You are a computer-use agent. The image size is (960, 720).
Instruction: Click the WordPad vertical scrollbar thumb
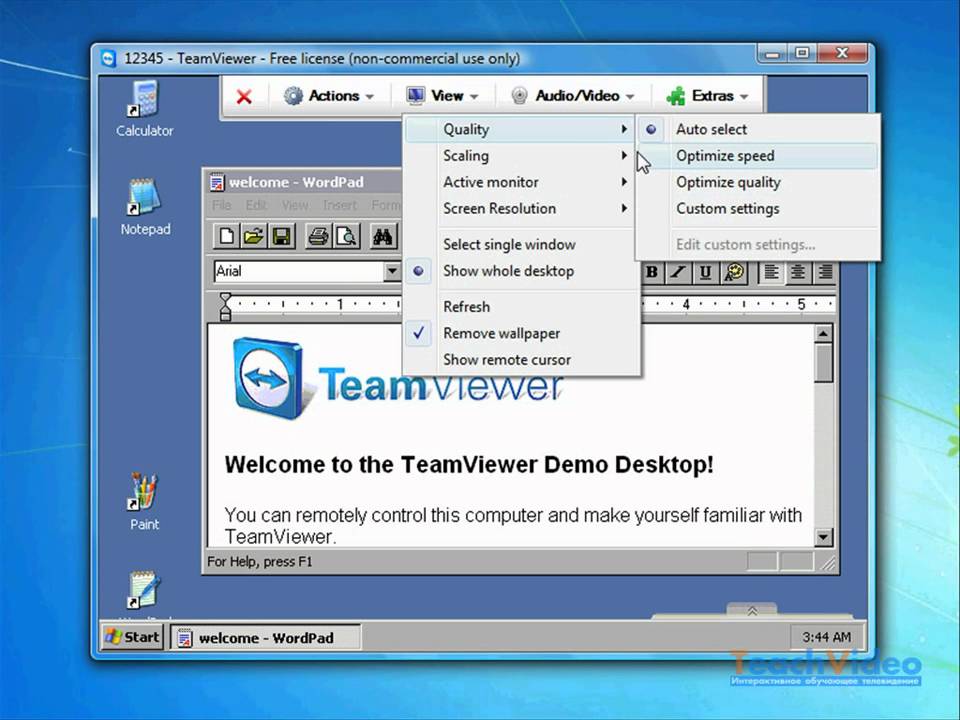pos(823,362)
